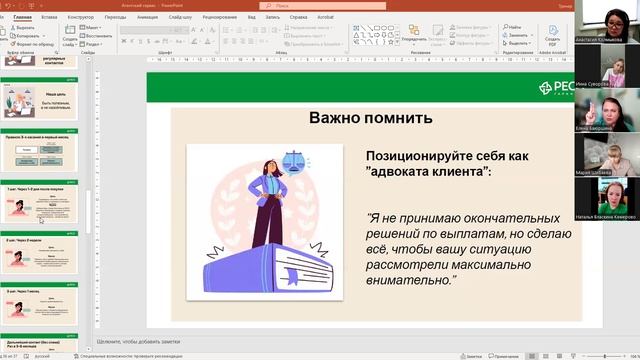The width and height of the screenshot is (640, 360).
Task: Select the rectangle shape in the shapes gallery
Action: point(377,28)
